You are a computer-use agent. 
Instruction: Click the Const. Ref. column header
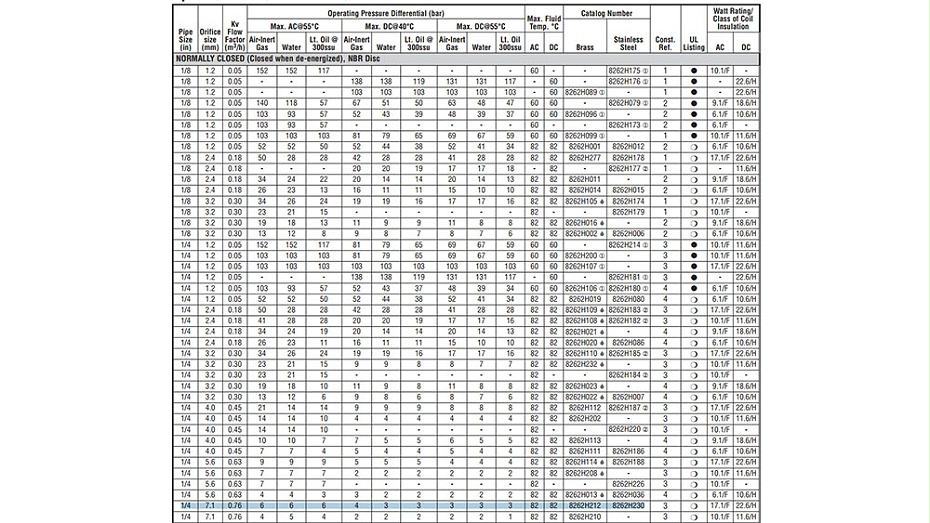665,42
